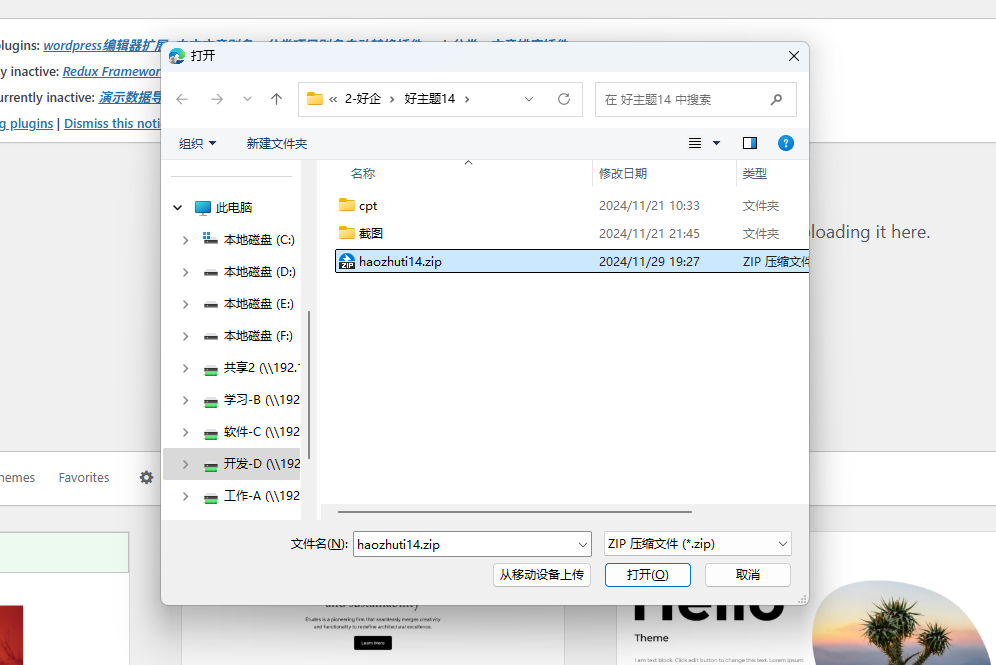
Task: Select the haozhuti14.zip file
Action: [x=400, y=261]
